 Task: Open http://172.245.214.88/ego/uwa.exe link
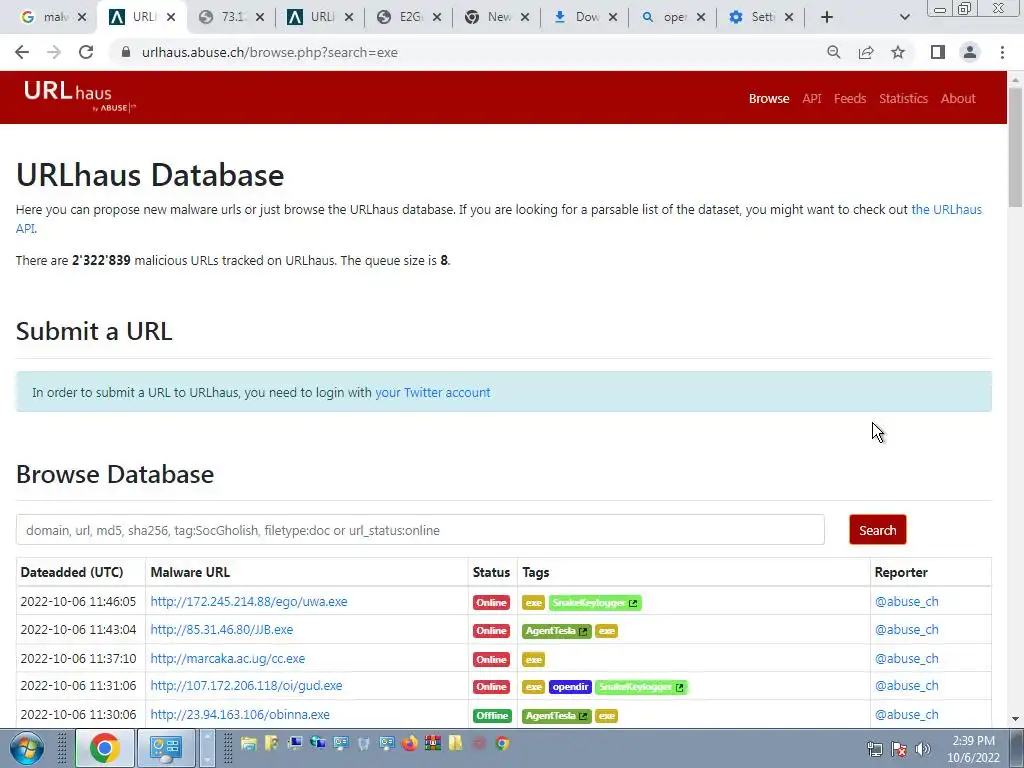[x=249, y=601]
